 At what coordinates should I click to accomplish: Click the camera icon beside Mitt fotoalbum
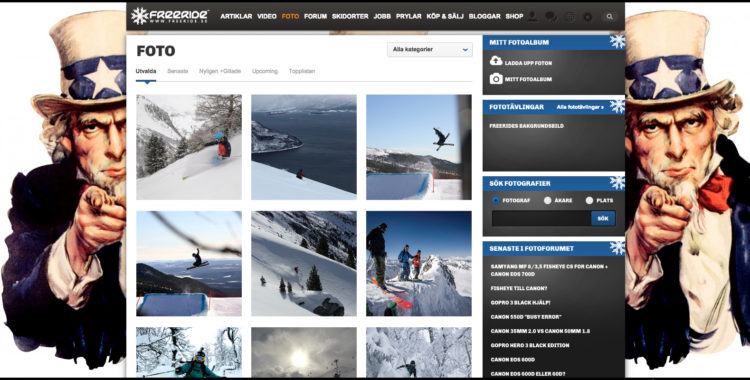coord(496,78)
